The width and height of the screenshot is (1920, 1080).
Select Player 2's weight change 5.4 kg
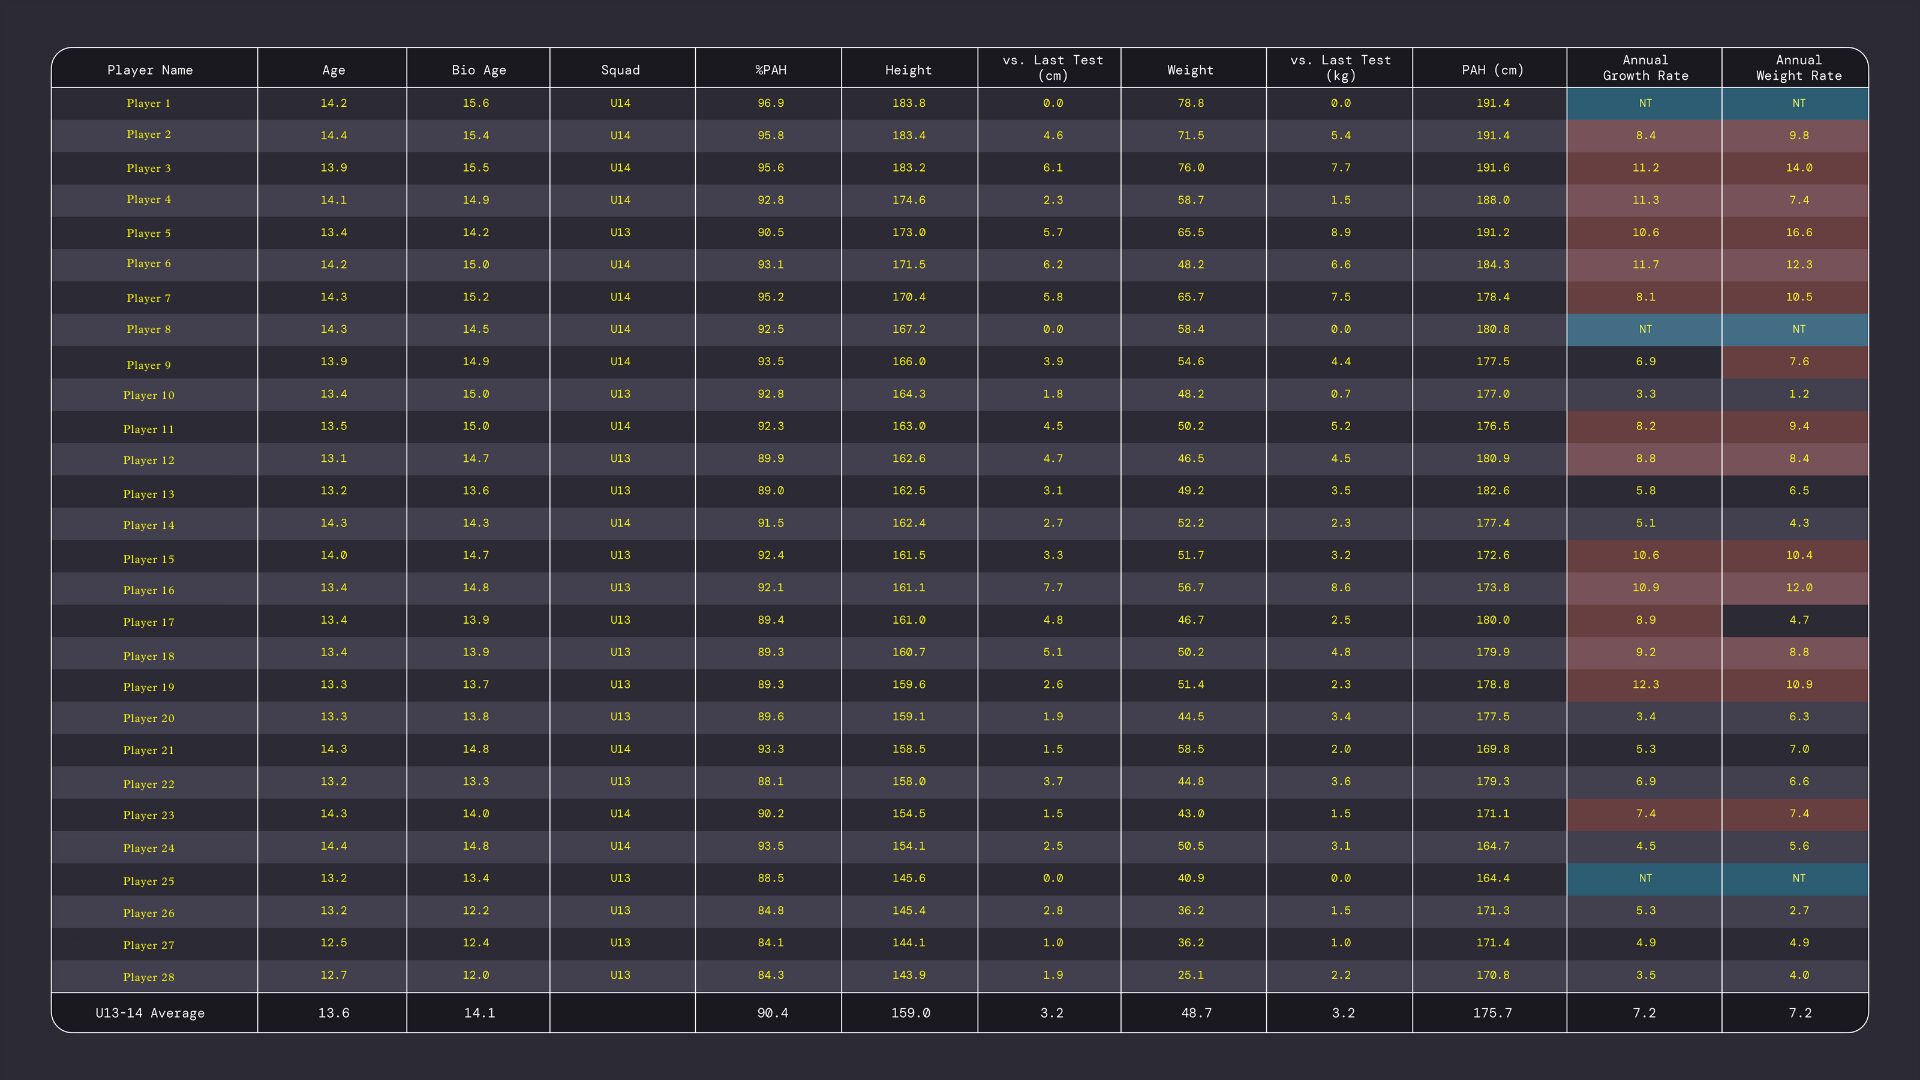click(1340, 136)
